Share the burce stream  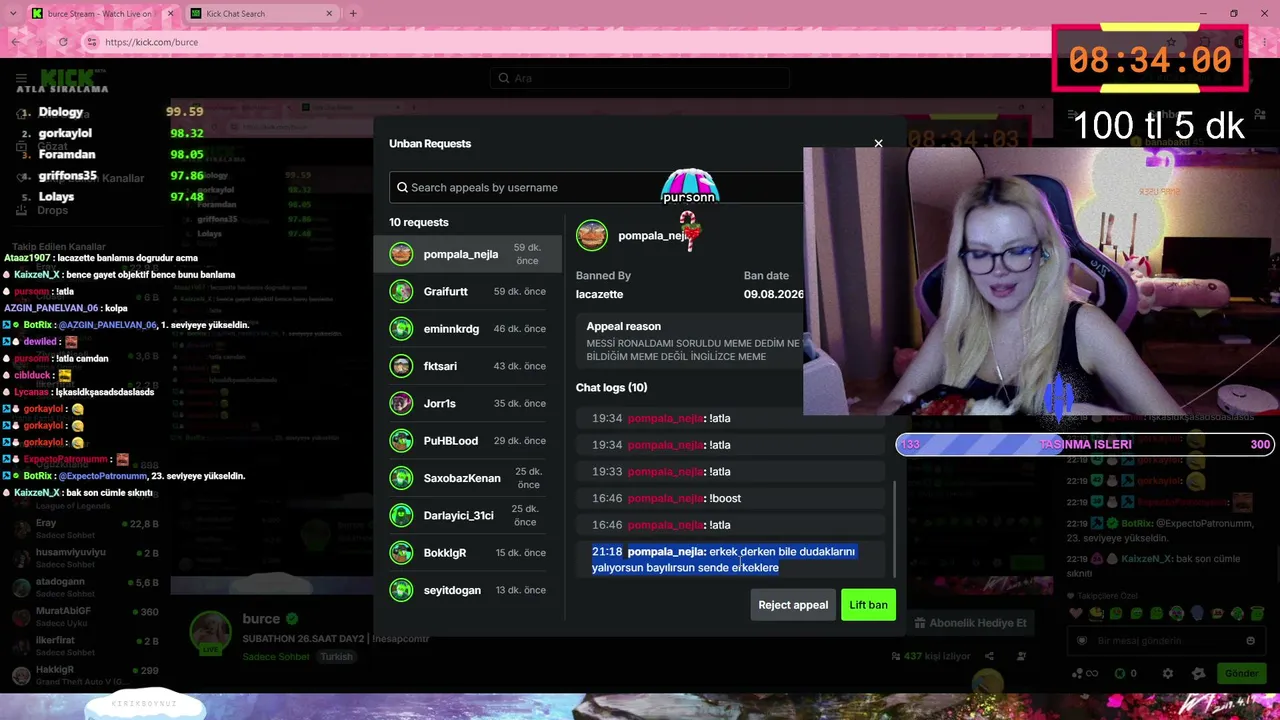(989, 656)
